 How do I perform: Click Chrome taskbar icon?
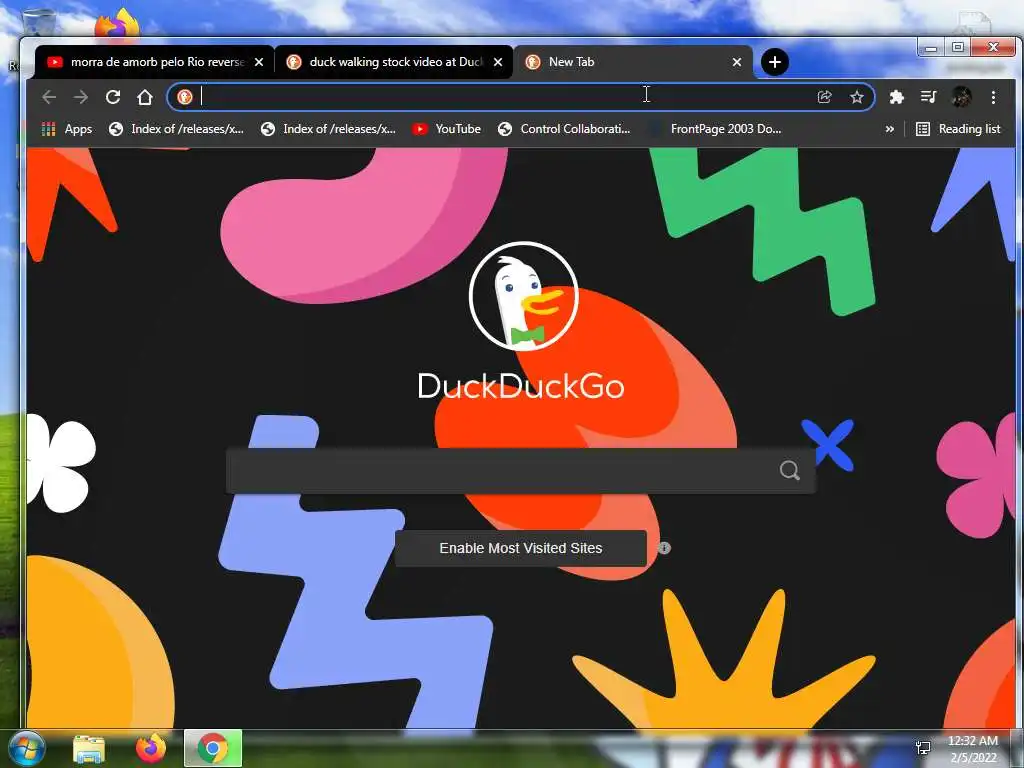pos(213,748)
